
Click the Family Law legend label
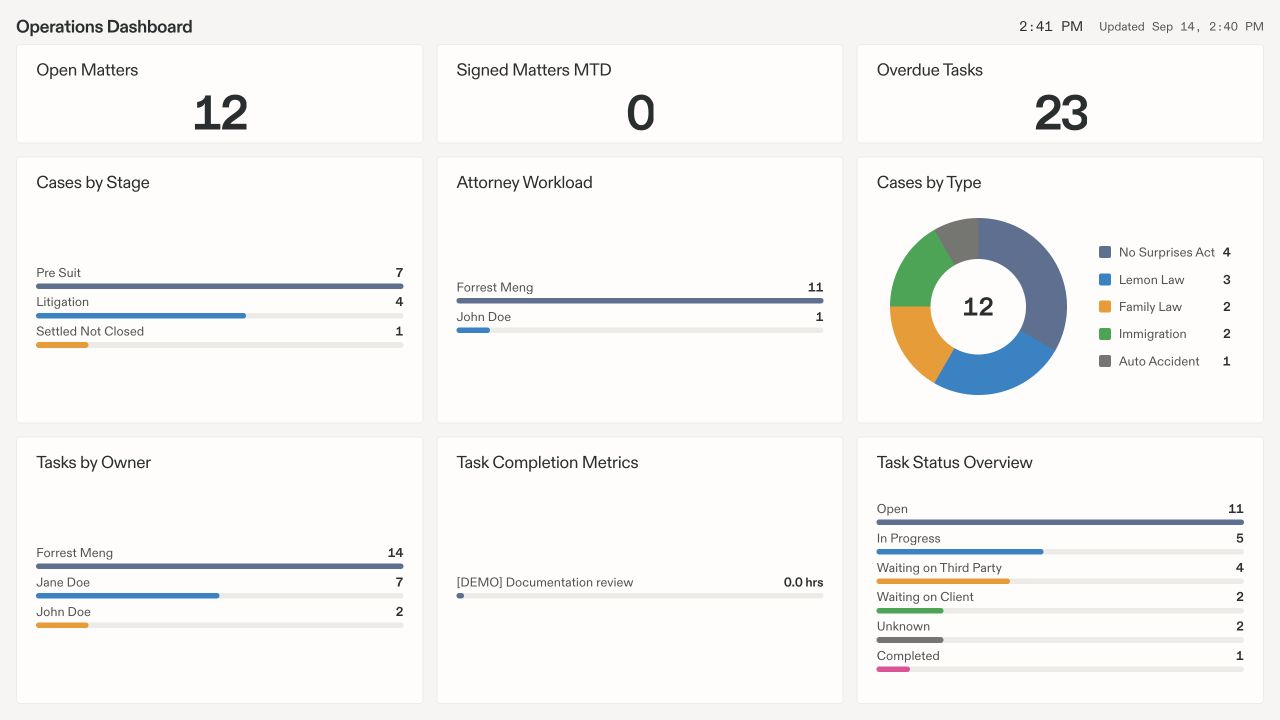tap(1150, 307)
